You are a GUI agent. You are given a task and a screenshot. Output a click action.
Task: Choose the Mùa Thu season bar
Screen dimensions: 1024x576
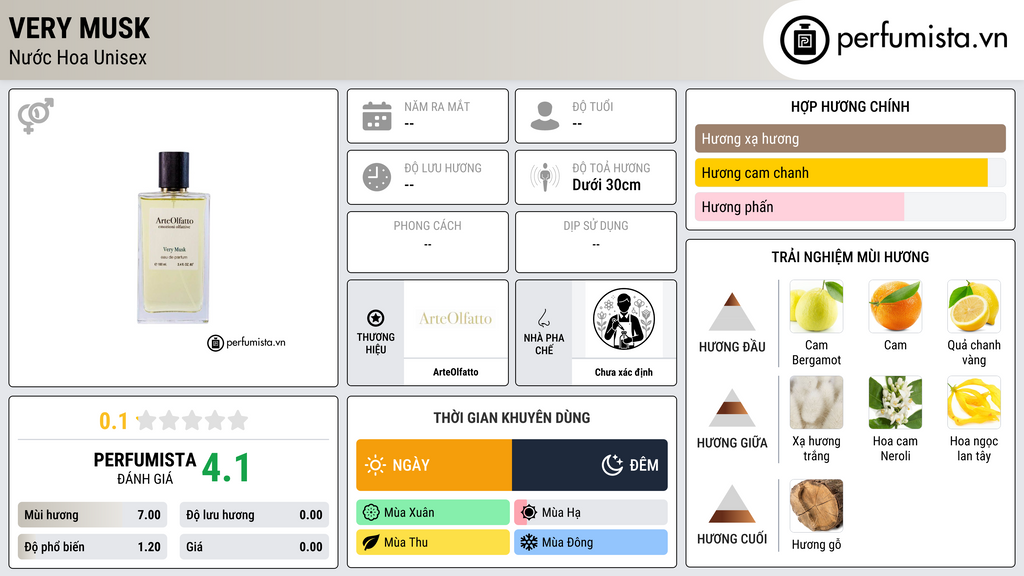pos(432,542)
